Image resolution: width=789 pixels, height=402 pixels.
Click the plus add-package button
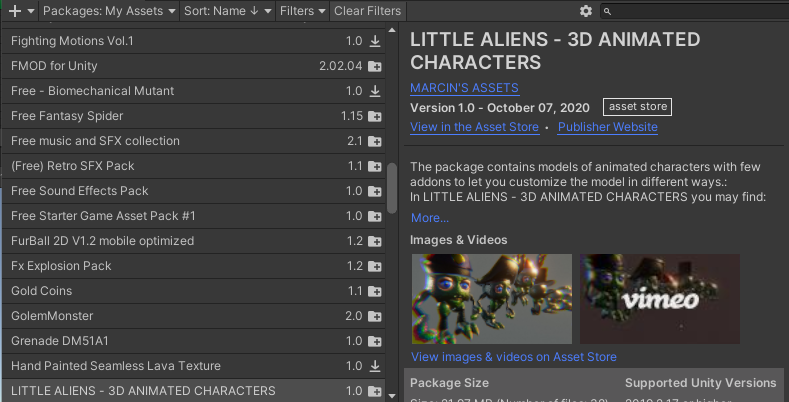pos(15,11)
